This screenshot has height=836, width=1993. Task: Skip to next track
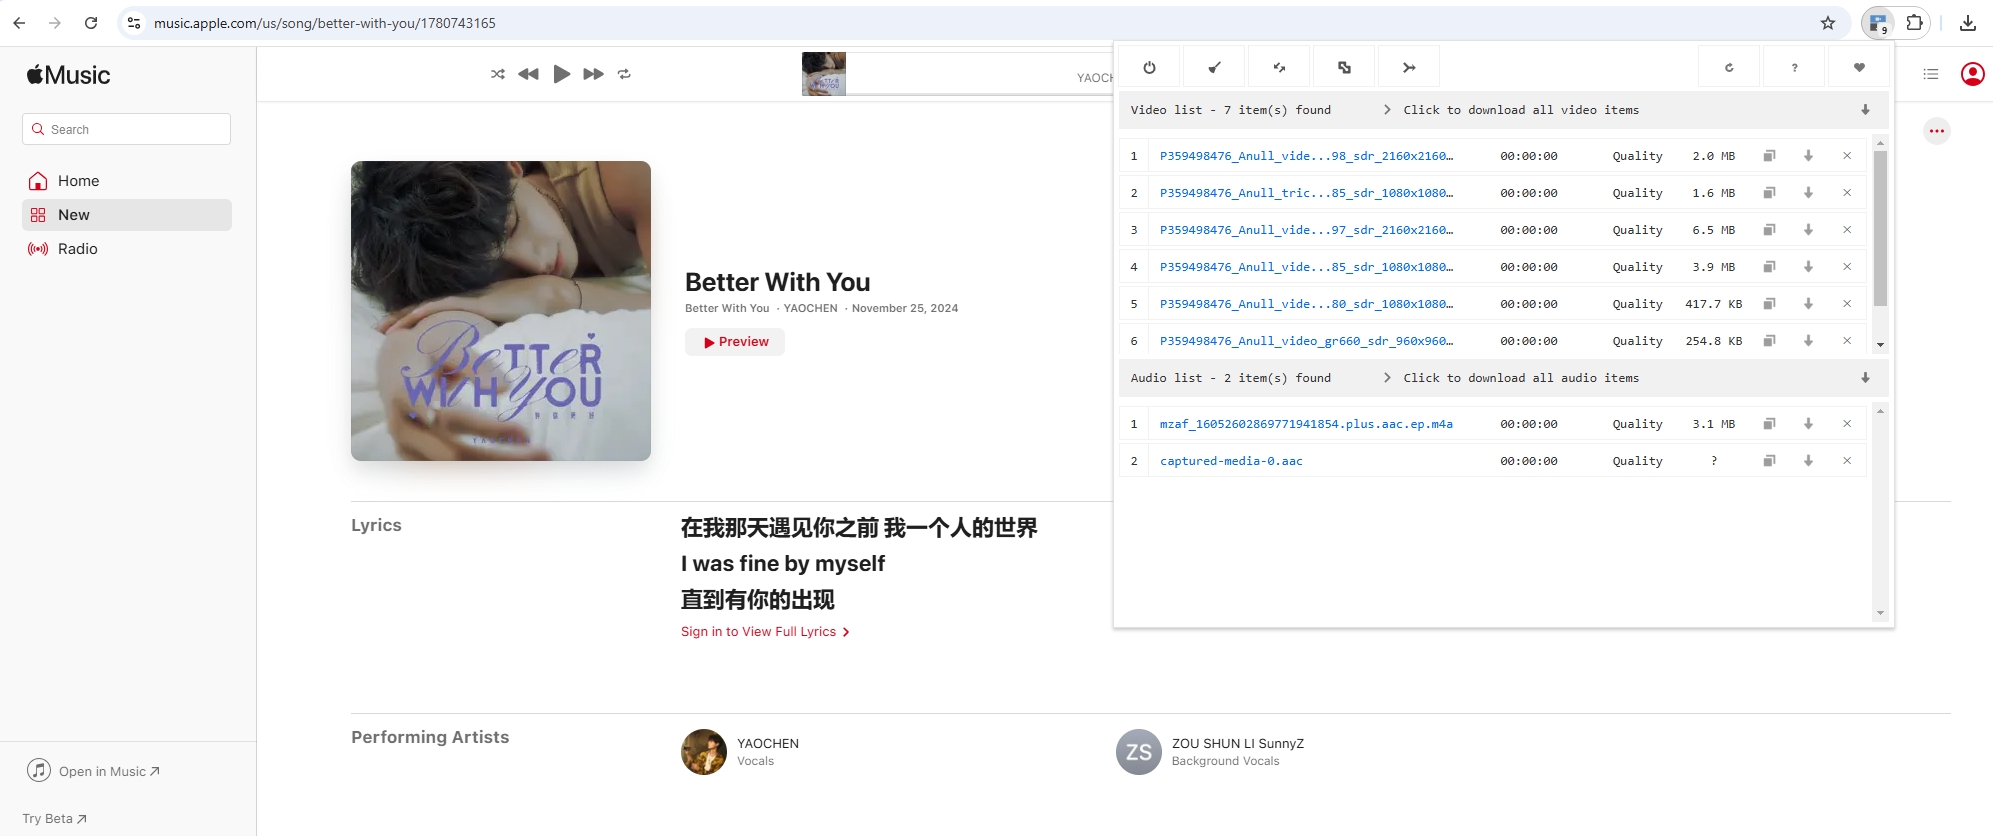click(x=593, y=74)
